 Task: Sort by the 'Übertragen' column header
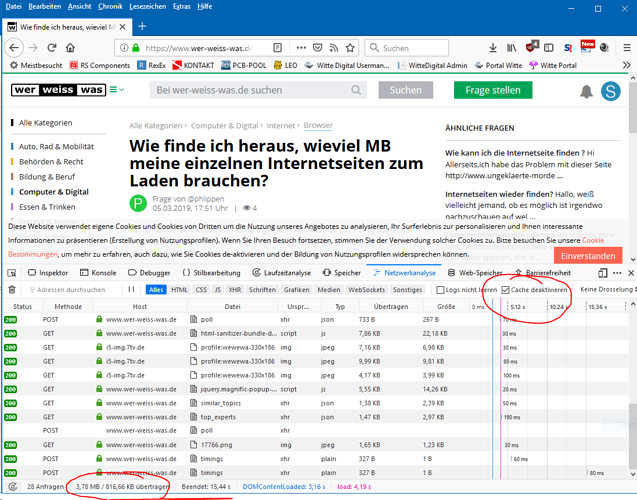coord(390,306)
